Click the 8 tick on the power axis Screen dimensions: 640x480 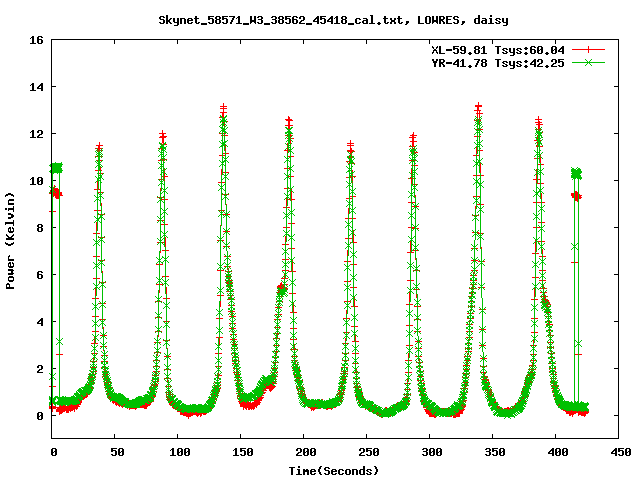(40, 227)
